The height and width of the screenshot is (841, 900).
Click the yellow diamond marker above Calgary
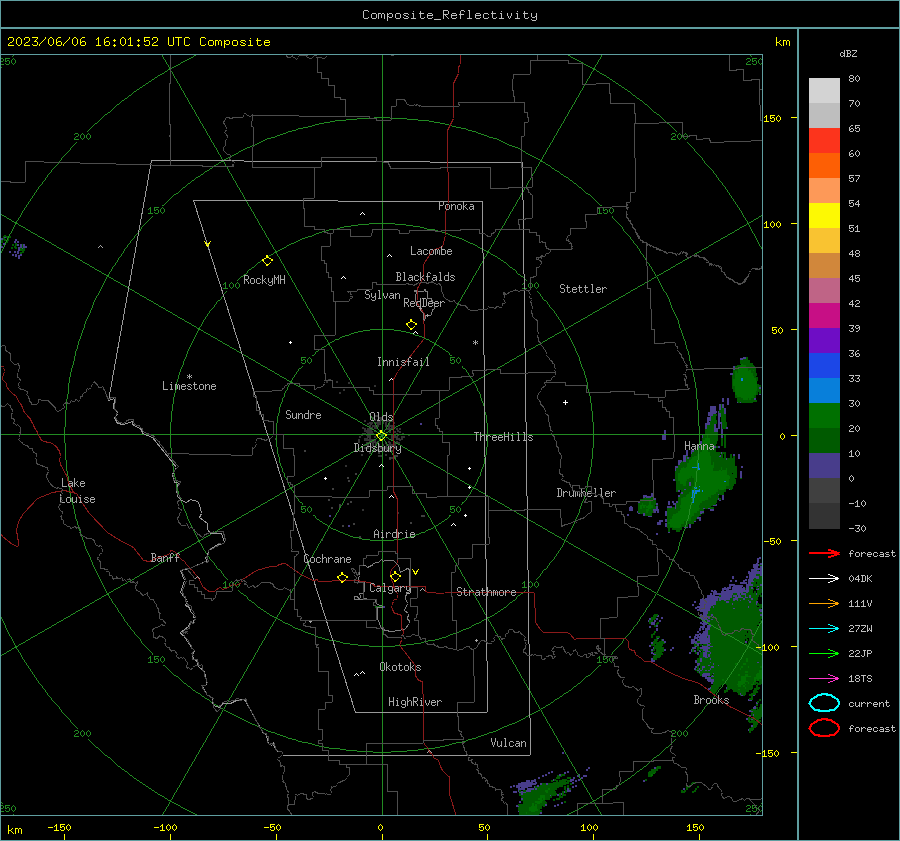pyautogui.click(x=395, y=576)
